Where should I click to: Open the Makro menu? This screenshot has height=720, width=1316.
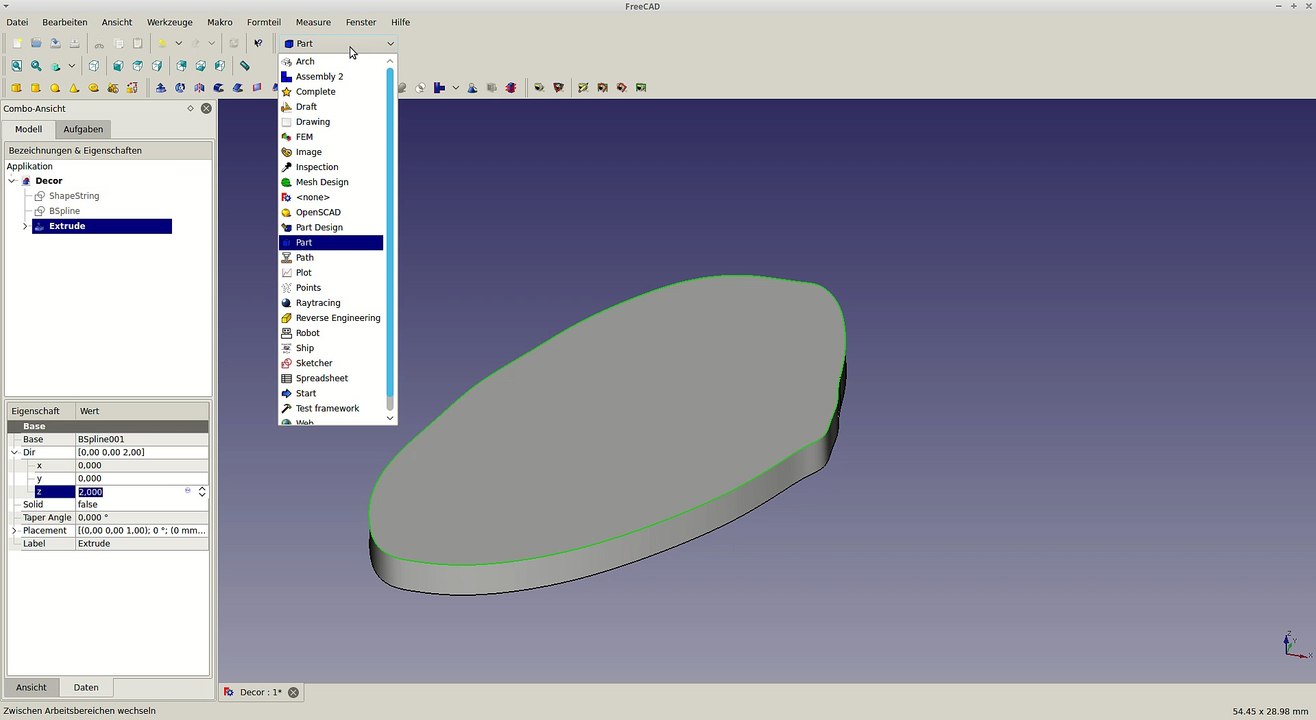click(220, 22)
